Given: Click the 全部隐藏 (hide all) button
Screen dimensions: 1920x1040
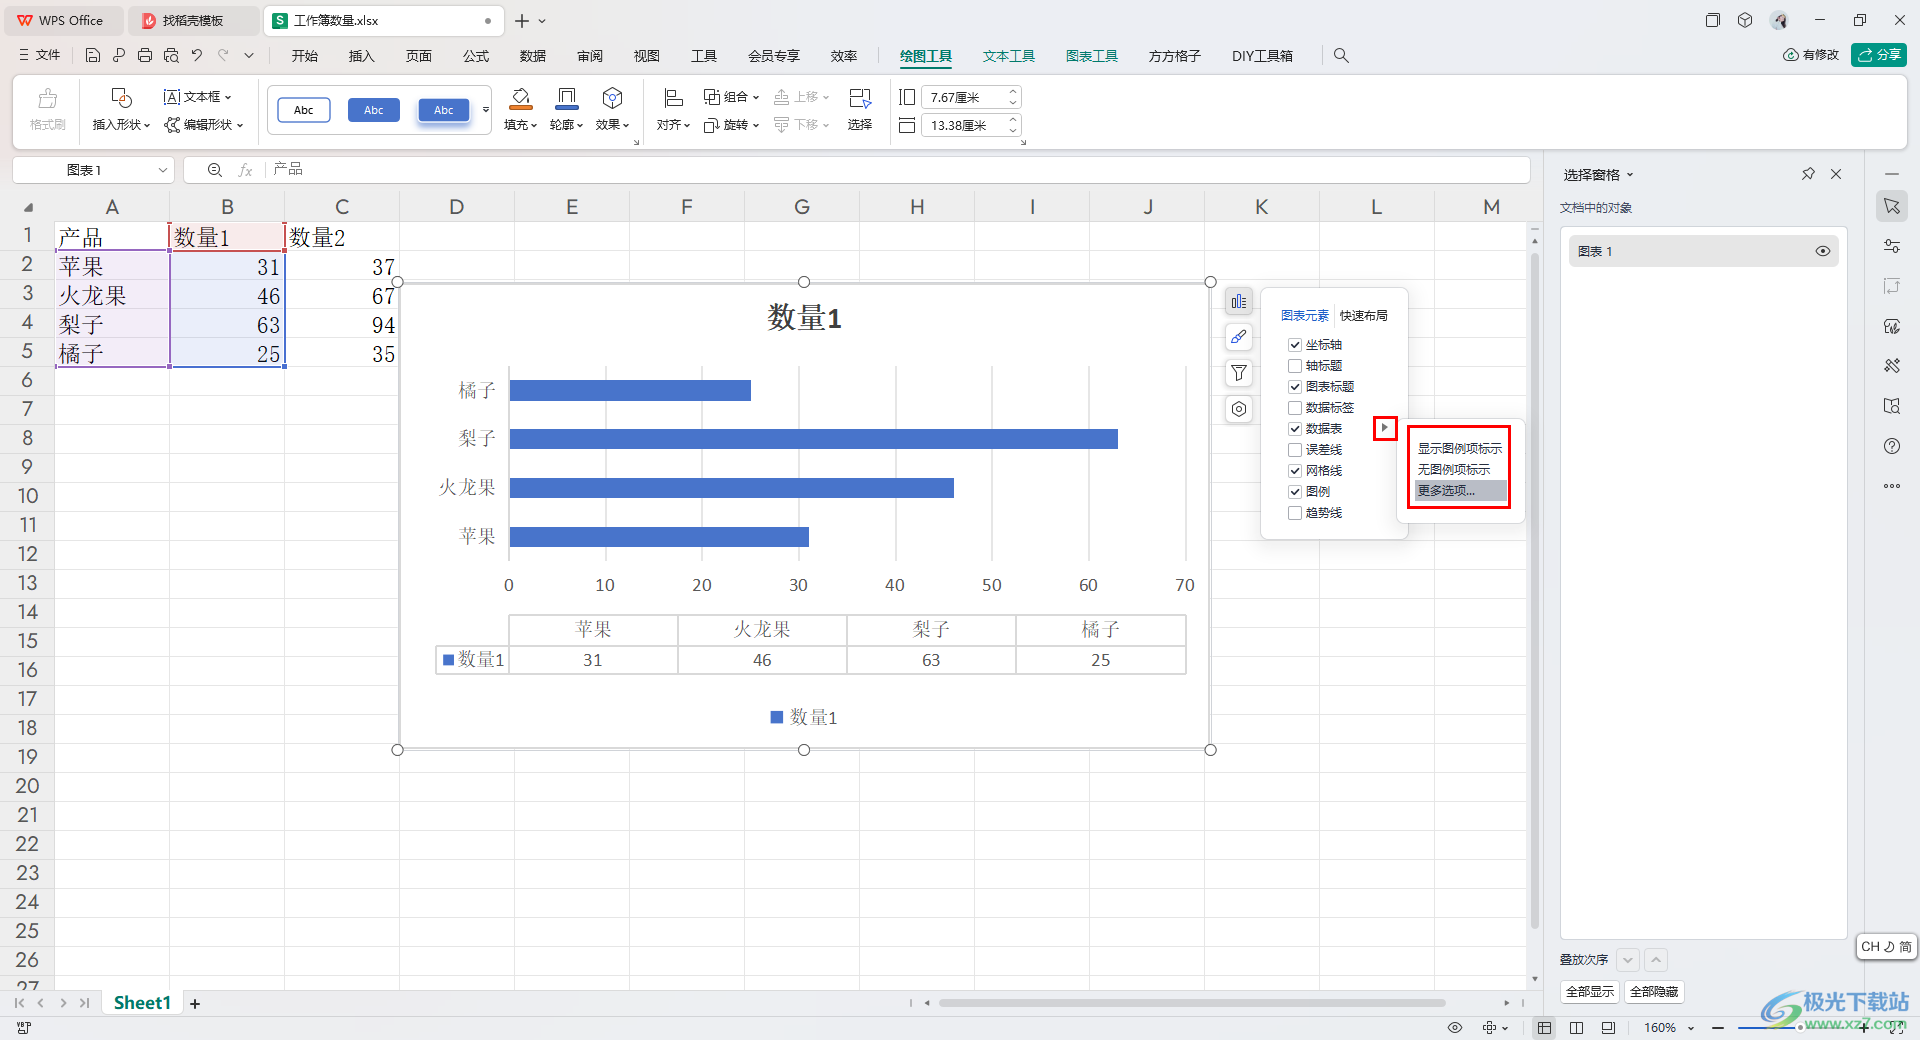Looking at the screenshot, I should pyautogui.click(x=1654, y=992).
